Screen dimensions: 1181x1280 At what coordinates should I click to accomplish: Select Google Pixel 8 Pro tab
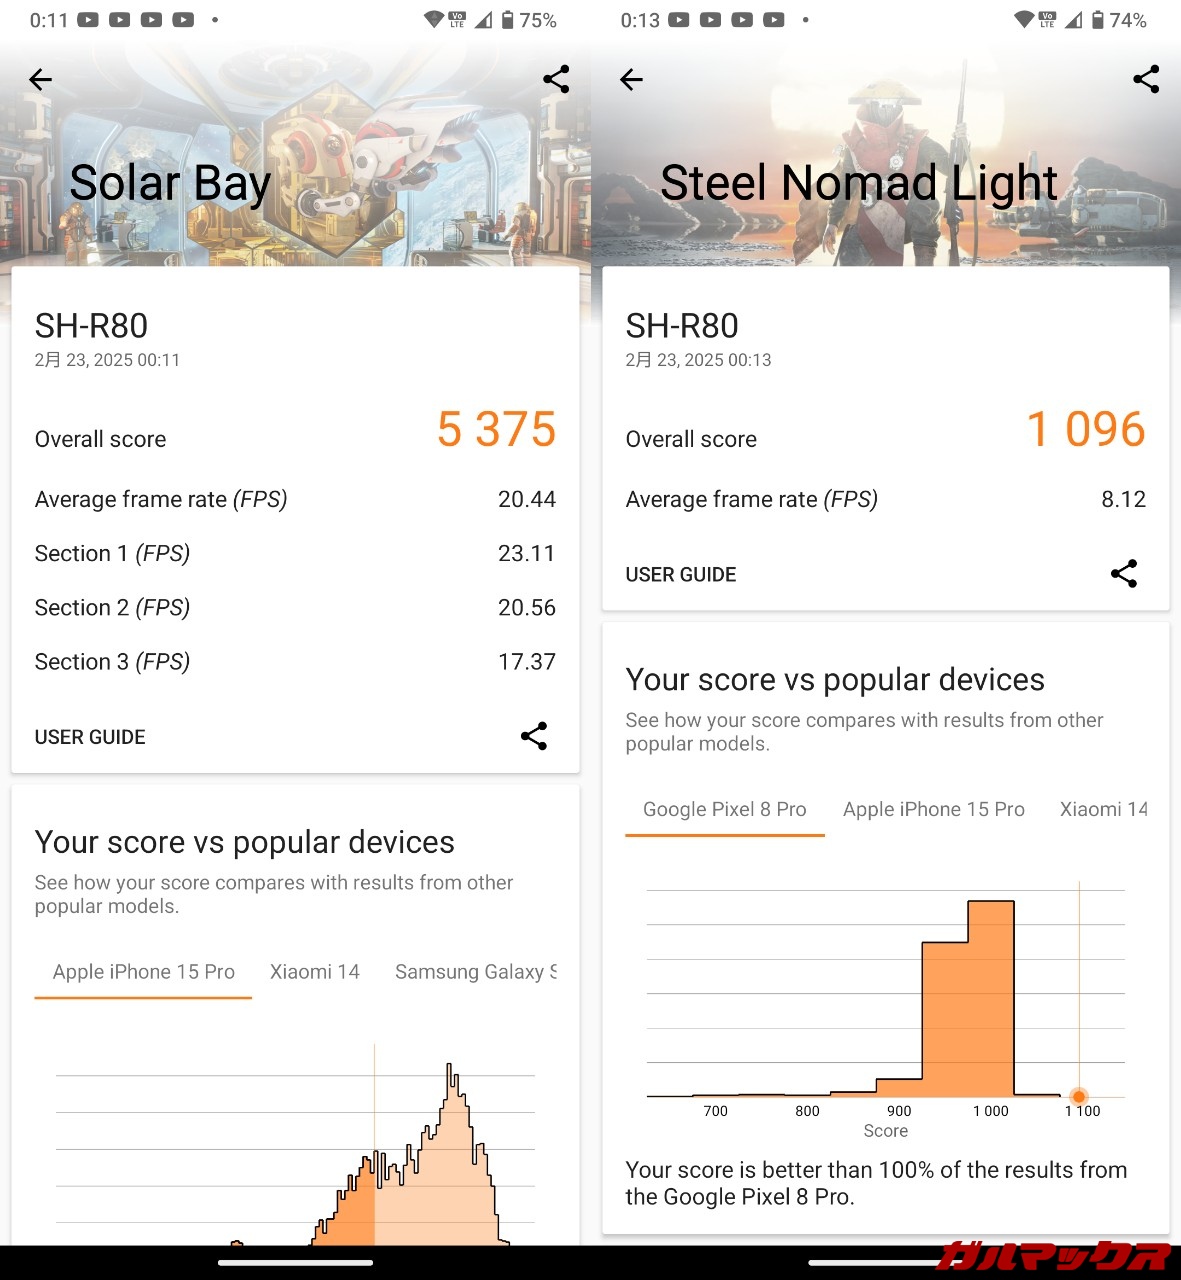724,809
